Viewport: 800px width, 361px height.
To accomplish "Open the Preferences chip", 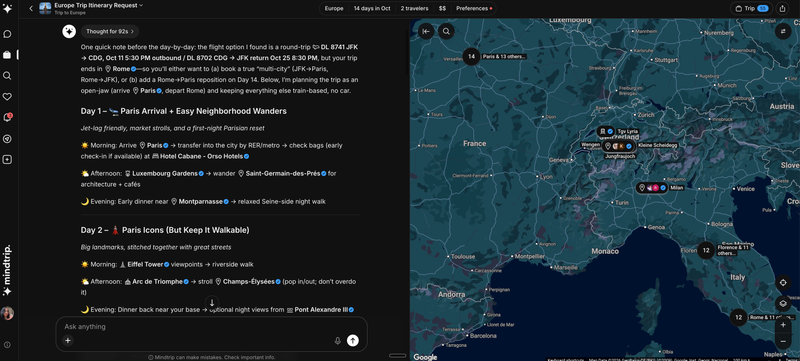I will pos(474,8).
